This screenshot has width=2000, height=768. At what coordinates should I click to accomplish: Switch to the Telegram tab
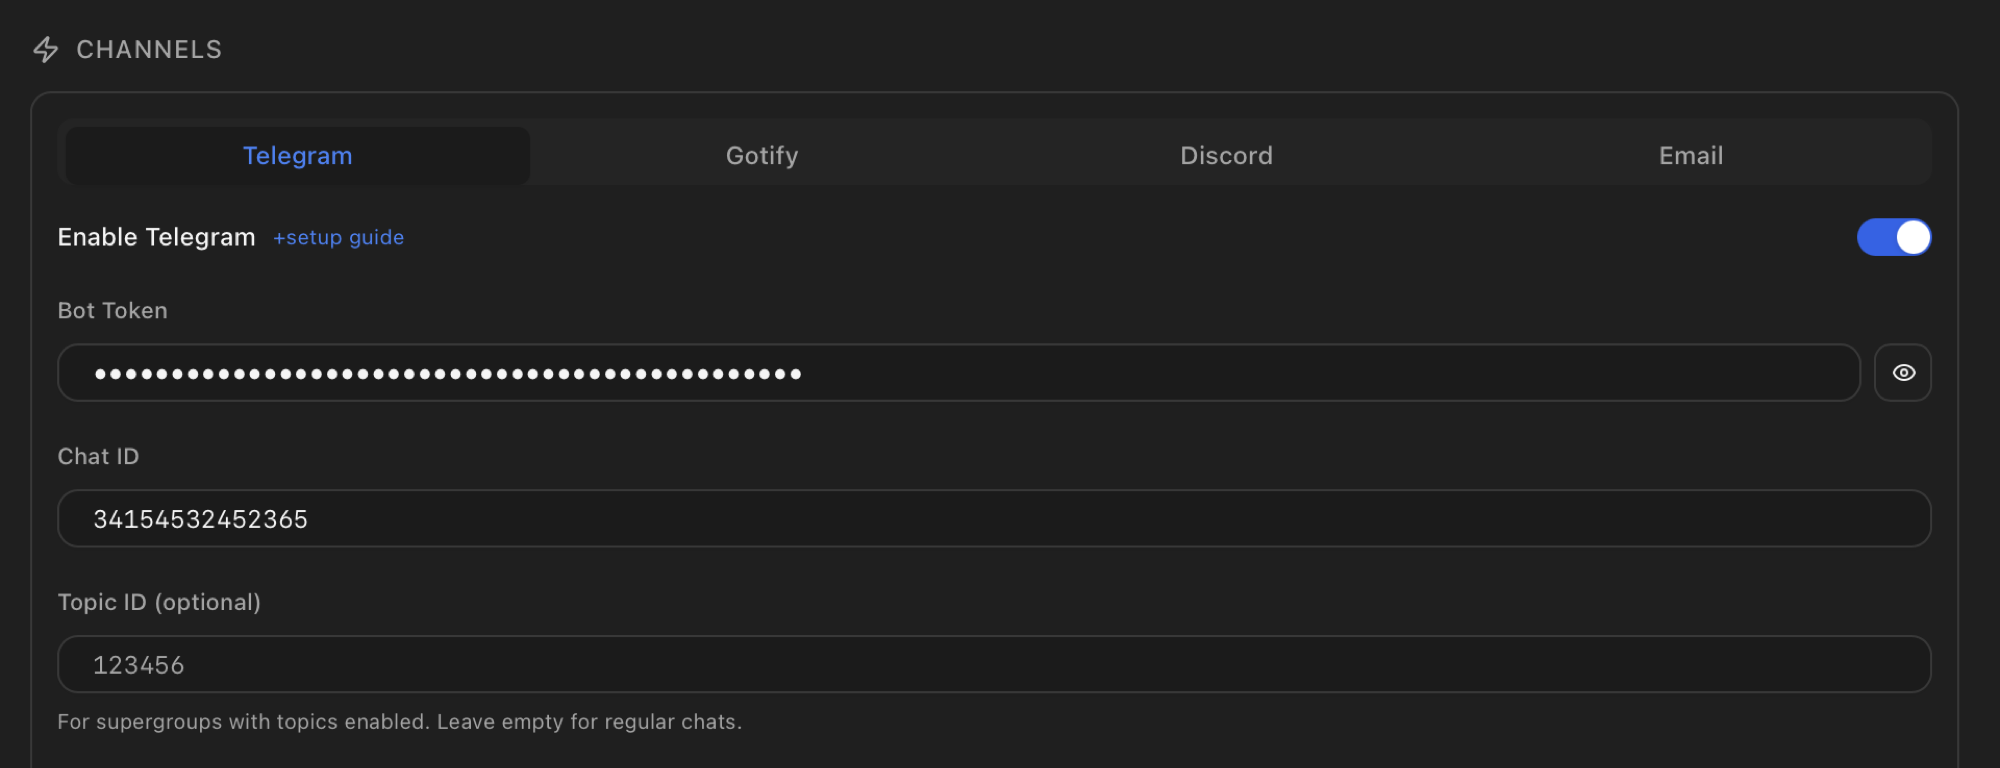click(298, 156)
